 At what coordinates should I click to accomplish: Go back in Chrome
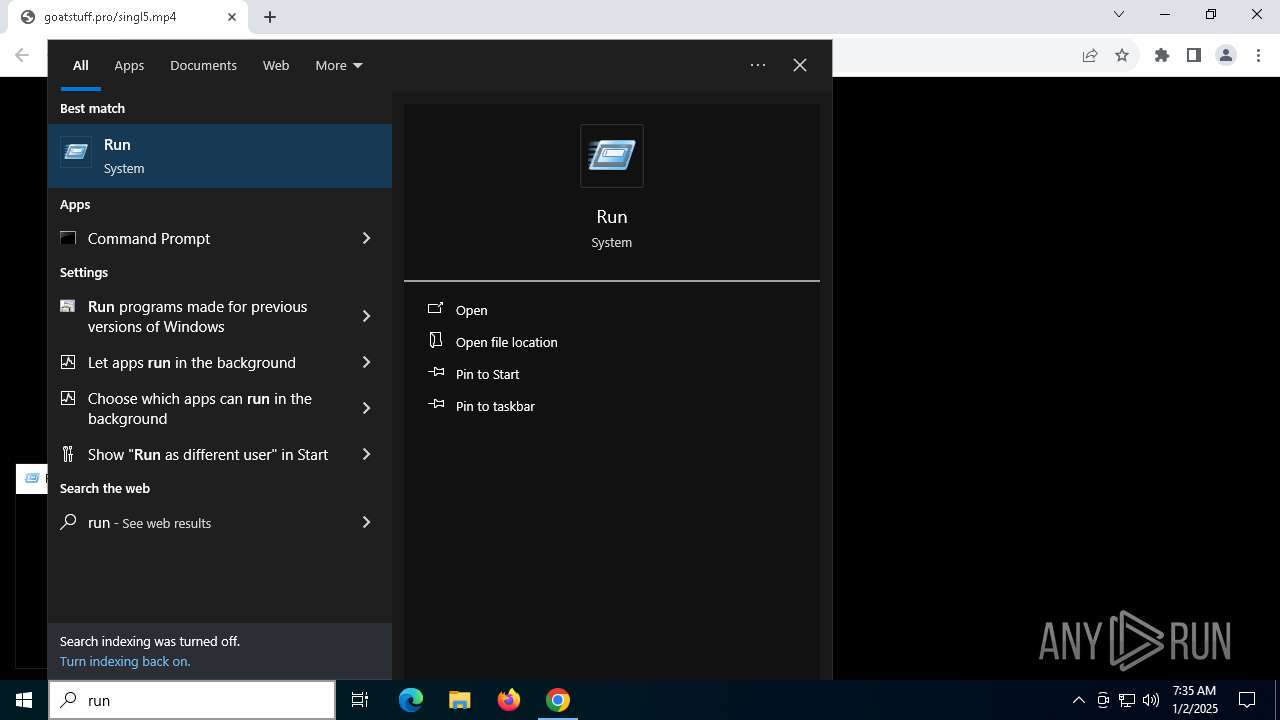22,56
